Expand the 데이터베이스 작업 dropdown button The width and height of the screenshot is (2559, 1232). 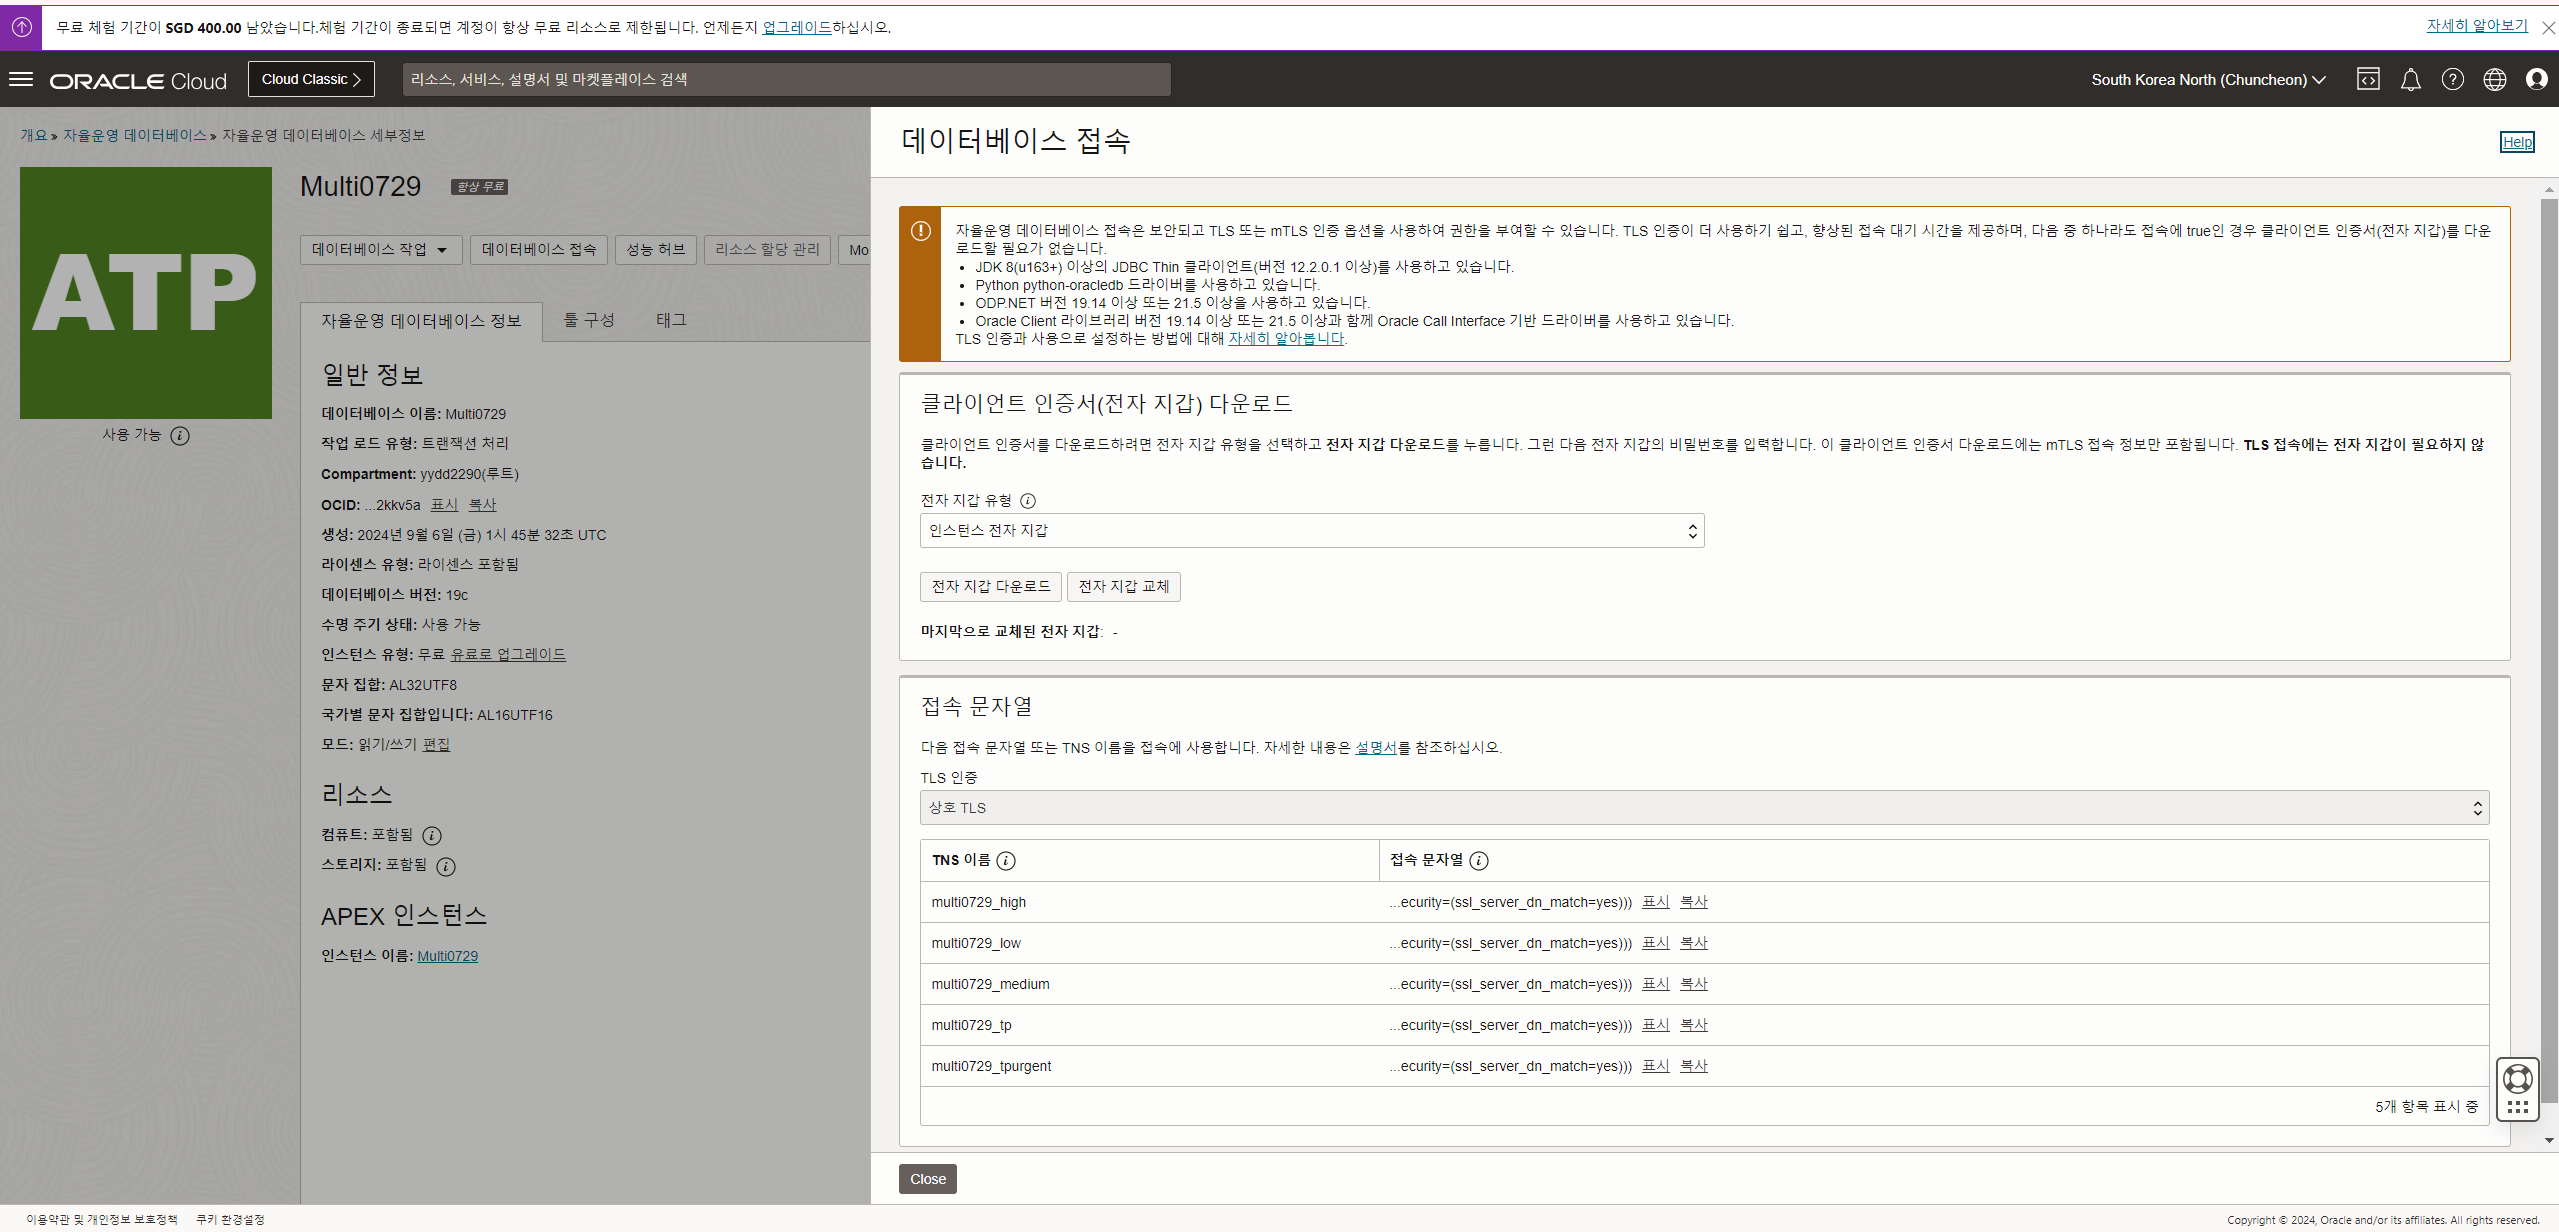click(381, 250)
